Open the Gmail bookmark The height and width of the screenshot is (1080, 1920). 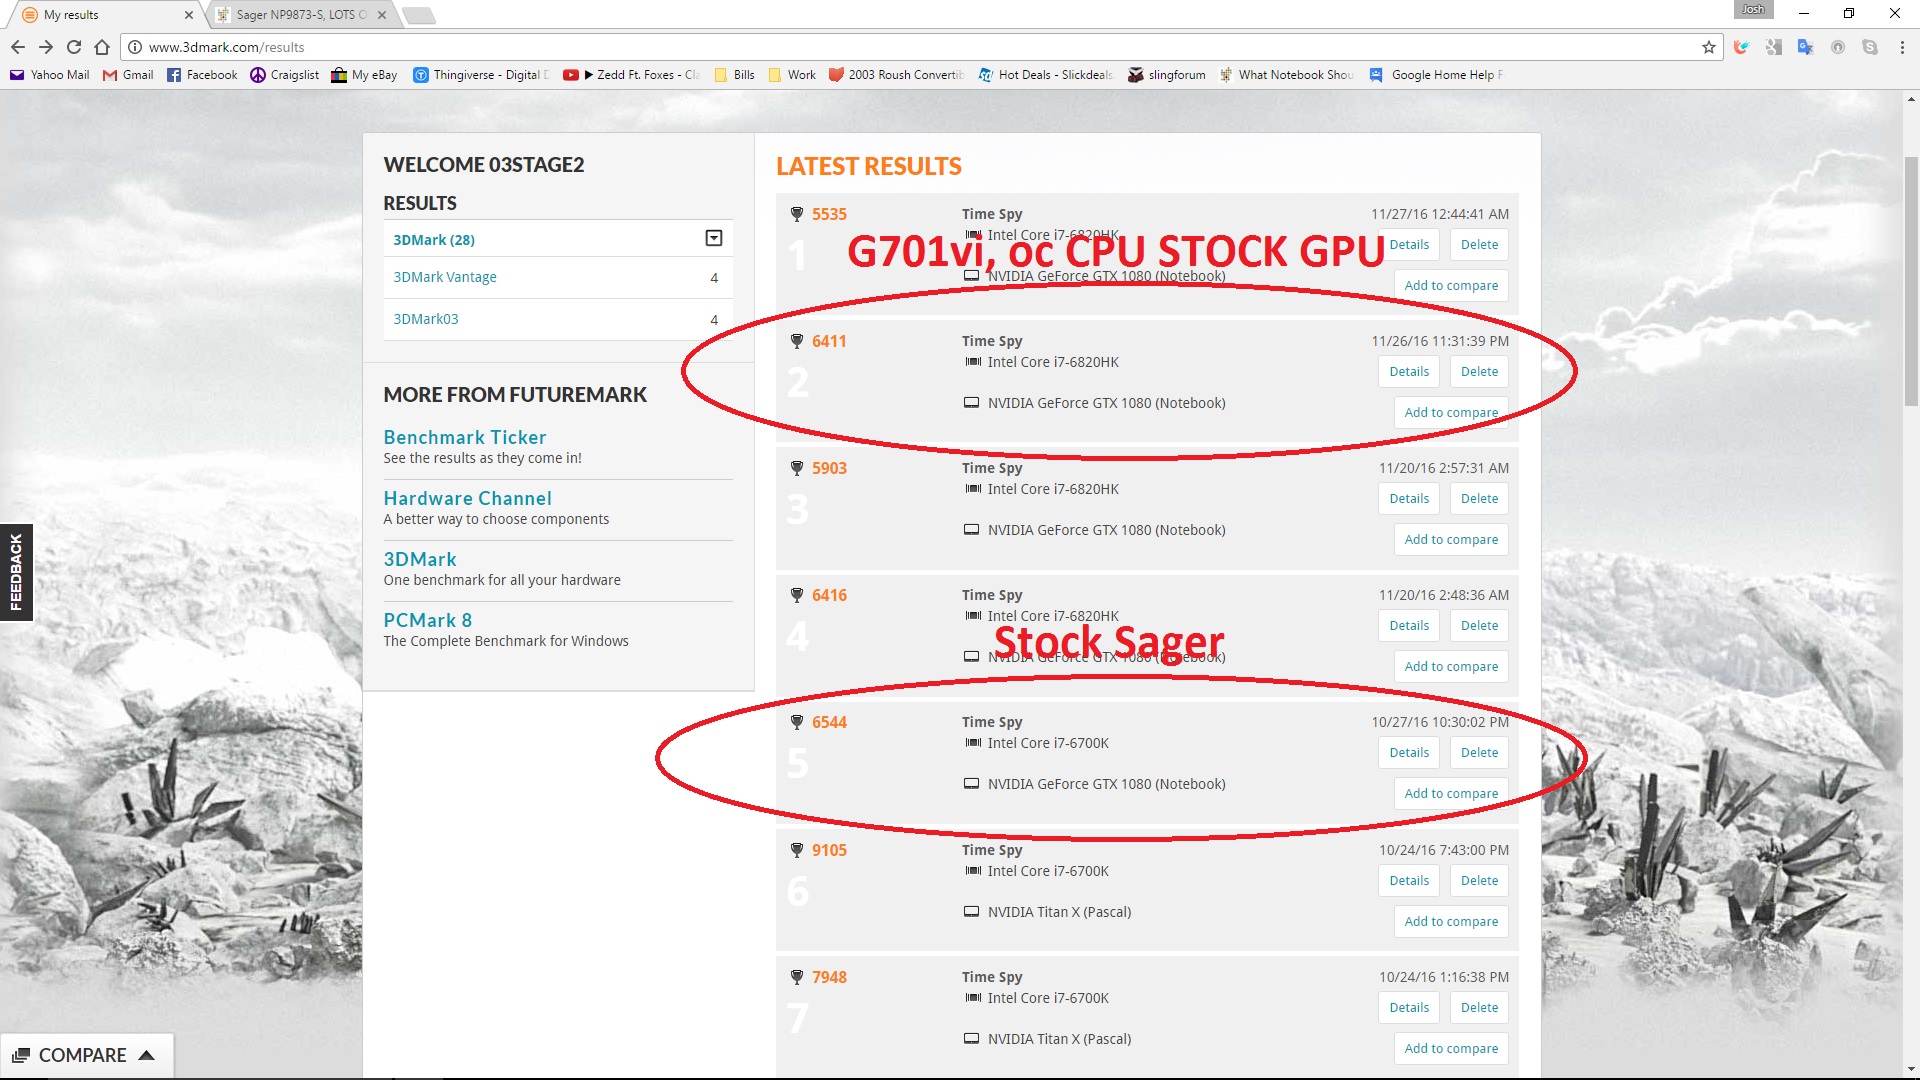[x=128, y=75]
